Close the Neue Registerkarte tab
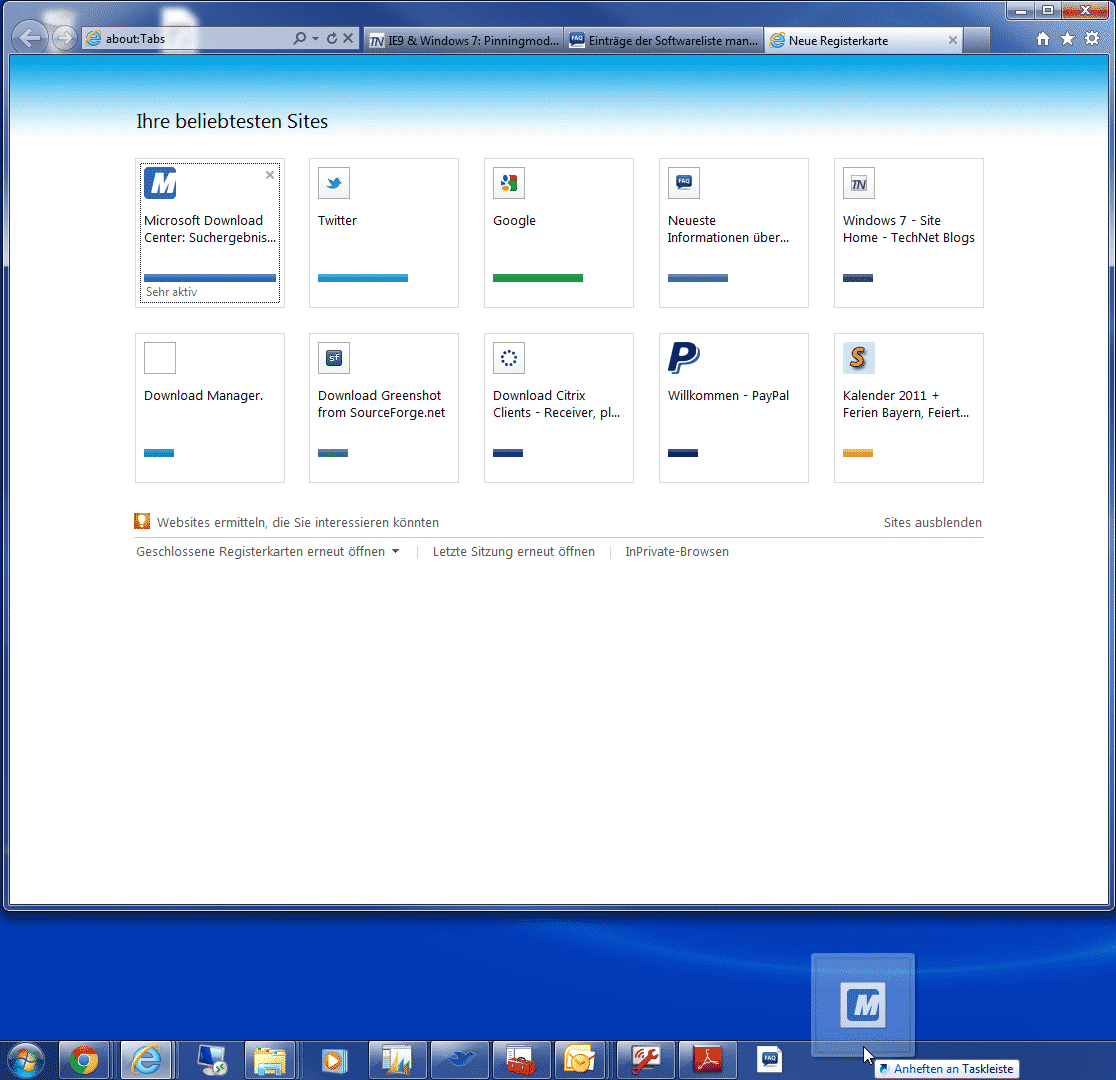This screenshot has width=1116, height=1080. point(952,41)
